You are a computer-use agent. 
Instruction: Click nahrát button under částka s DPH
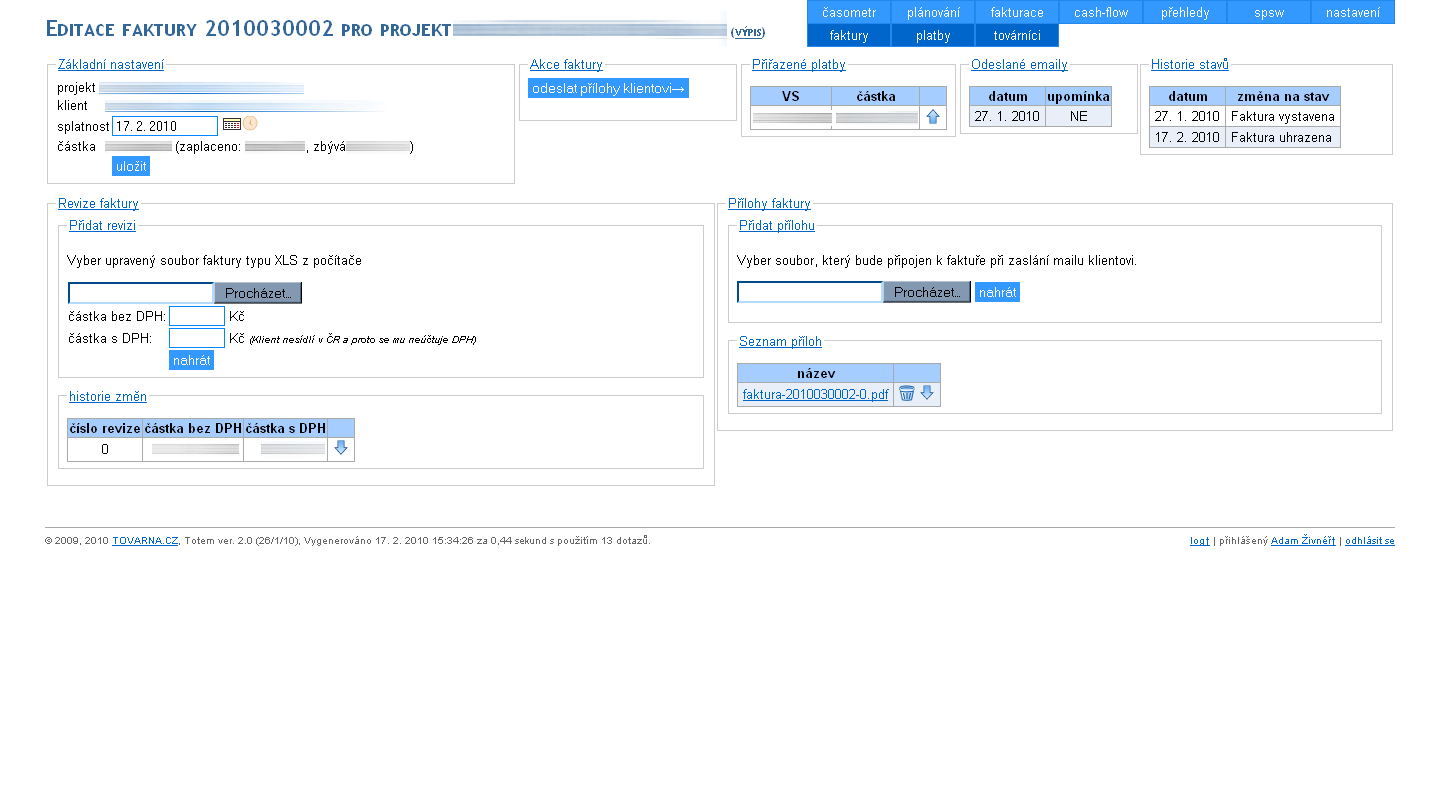[191, 360]
